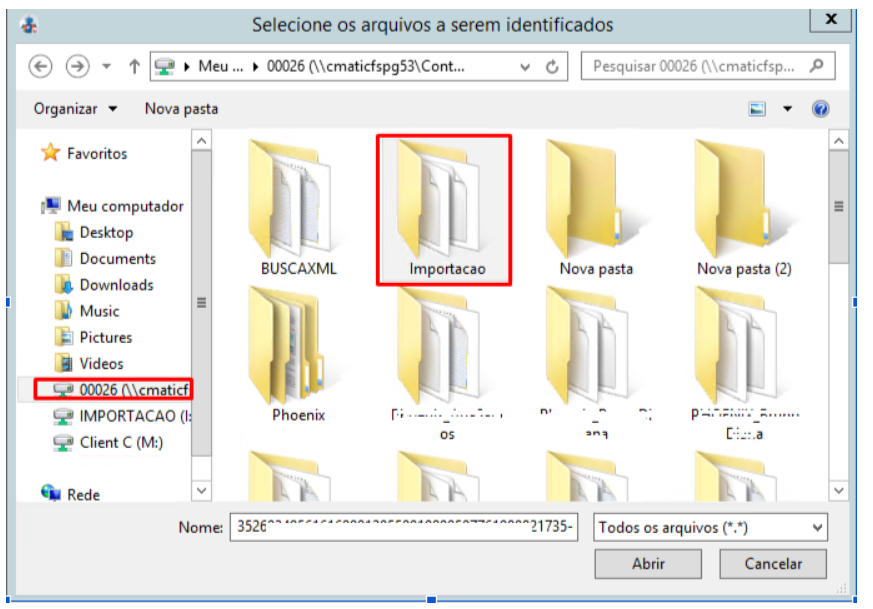Change view with the view icon
This screenshot has height=609, width=873.
757,109
